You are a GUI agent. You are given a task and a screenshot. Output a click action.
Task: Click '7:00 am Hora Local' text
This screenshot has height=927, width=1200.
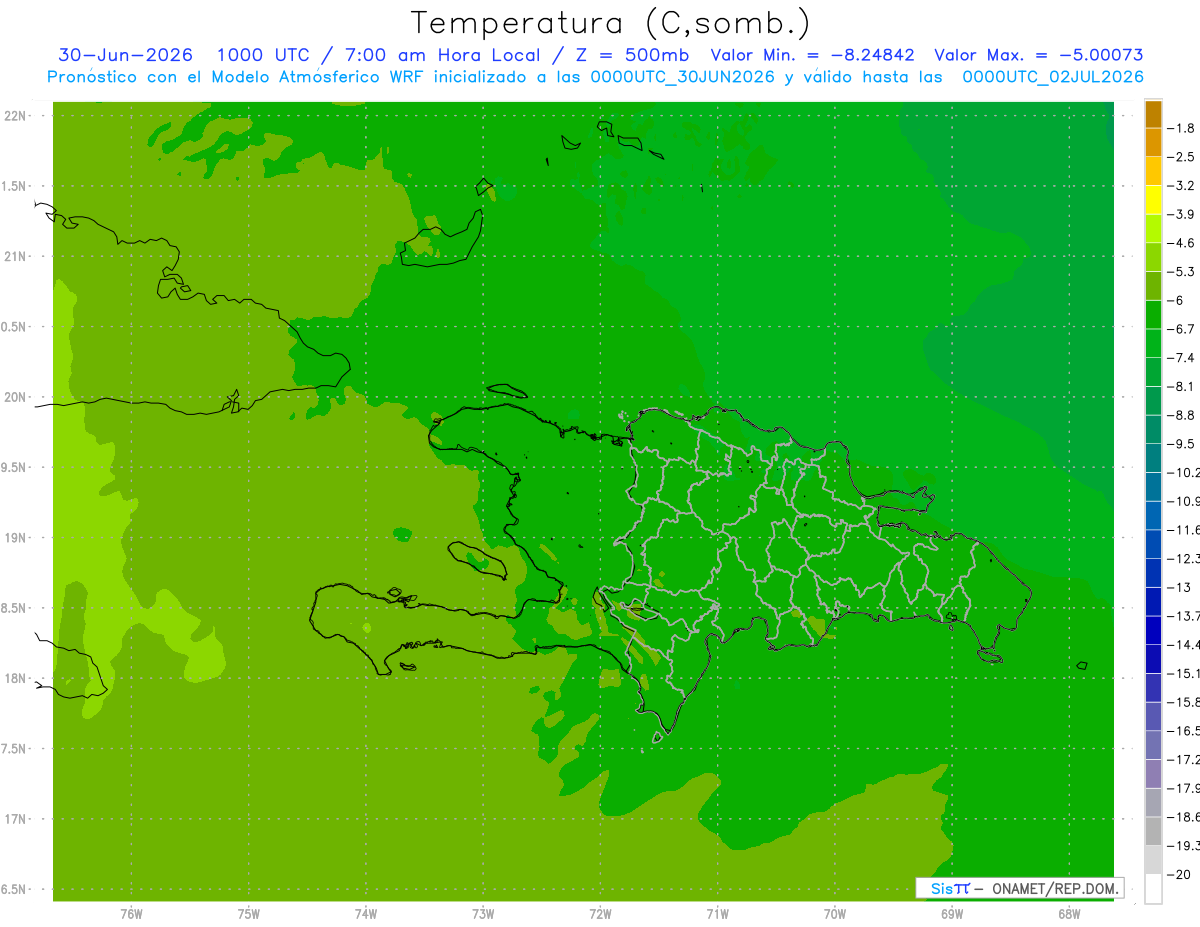pos(443,55)
